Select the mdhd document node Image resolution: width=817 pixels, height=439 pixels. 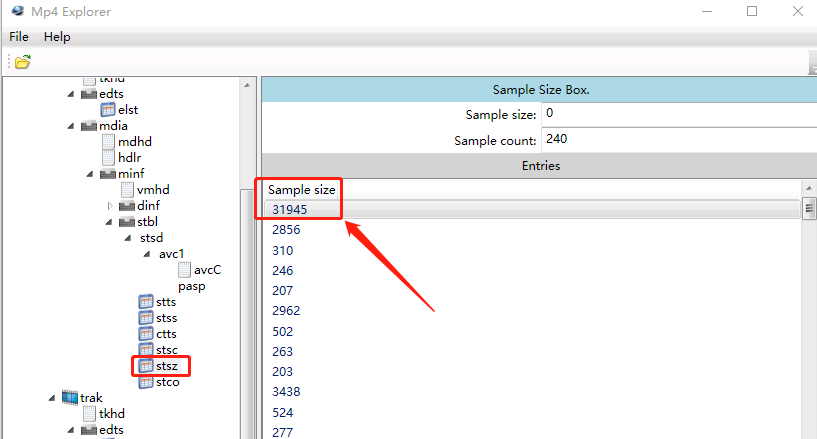tap(134, 142)
